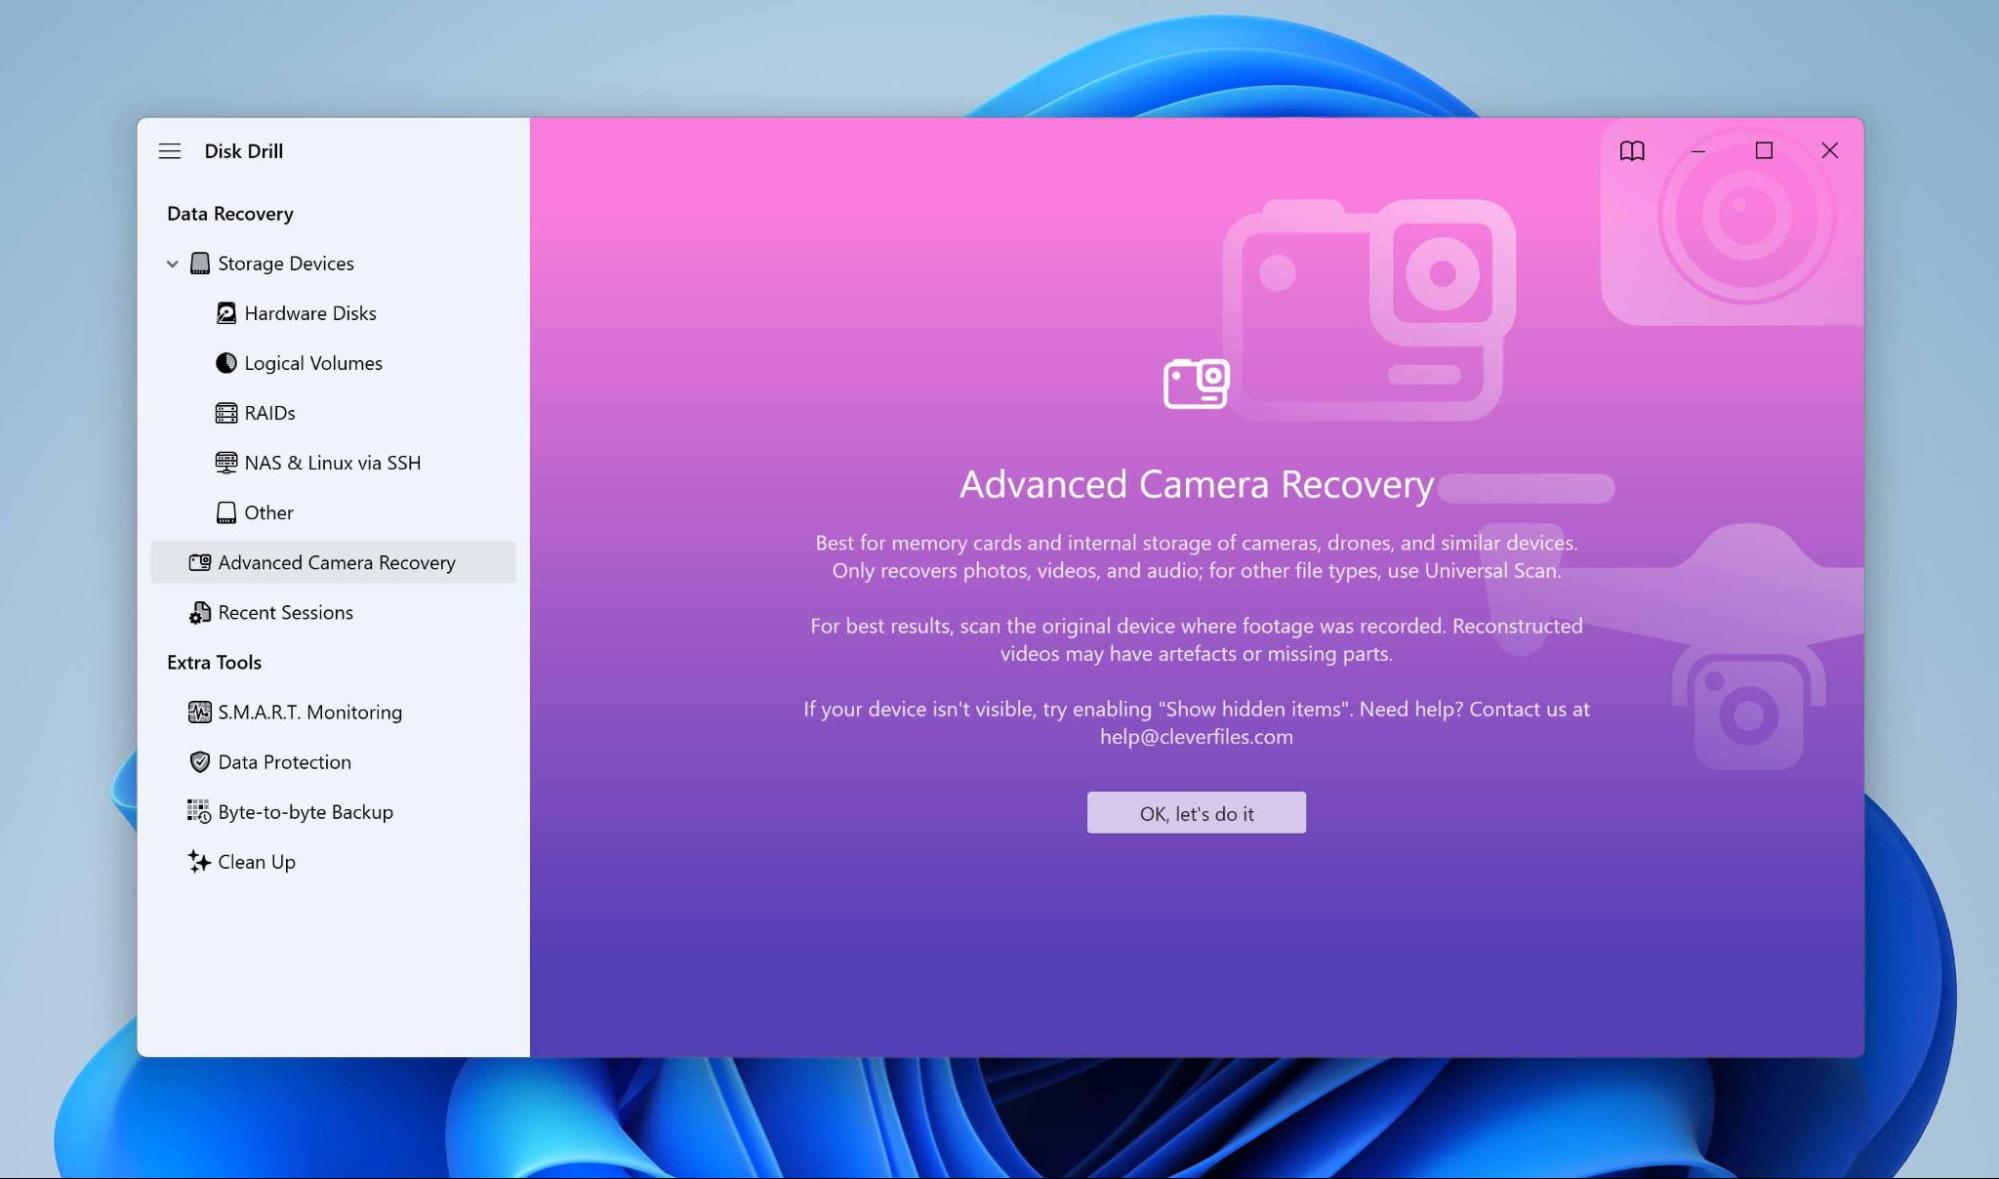Open RAIDs via its stacked-disks icon
Viewport: 1999px width, 1179px height.
[x=226, y=412]
